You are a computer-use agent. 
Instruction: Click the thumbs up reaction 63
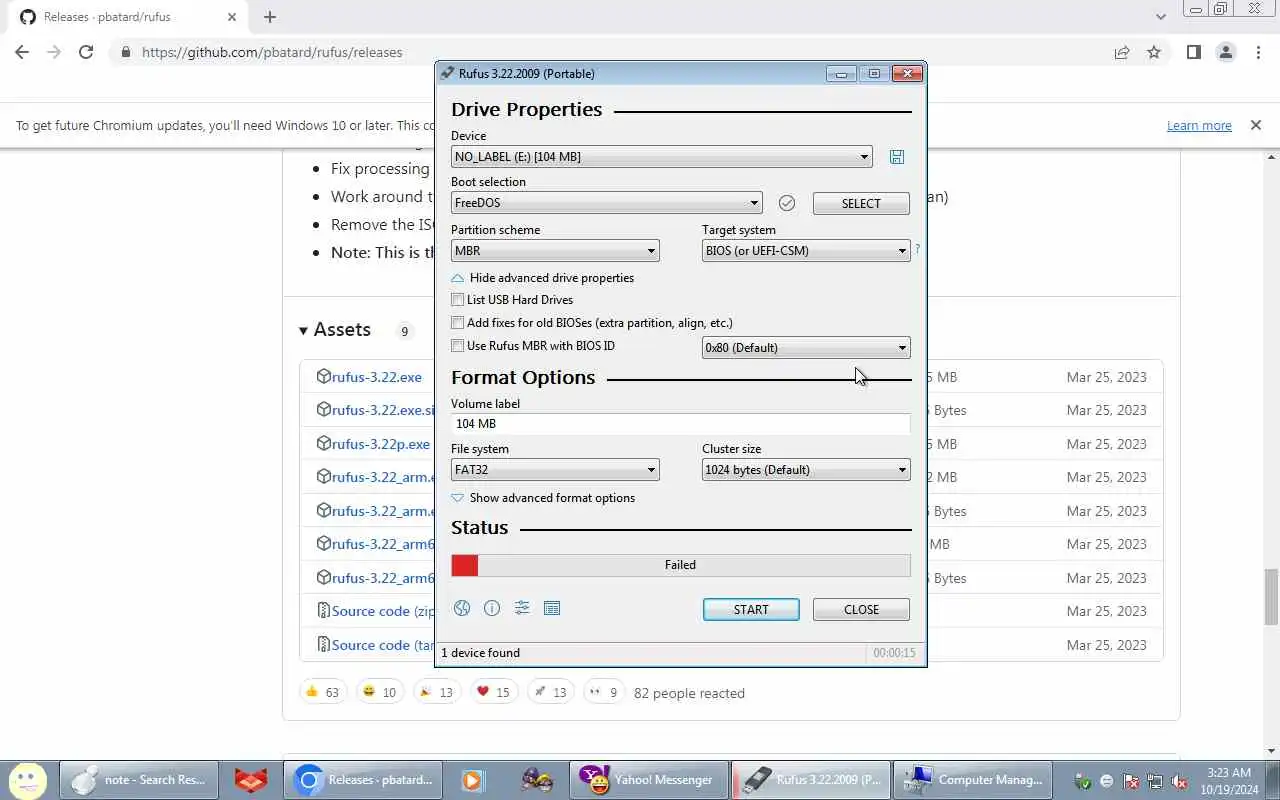[323, 692]
